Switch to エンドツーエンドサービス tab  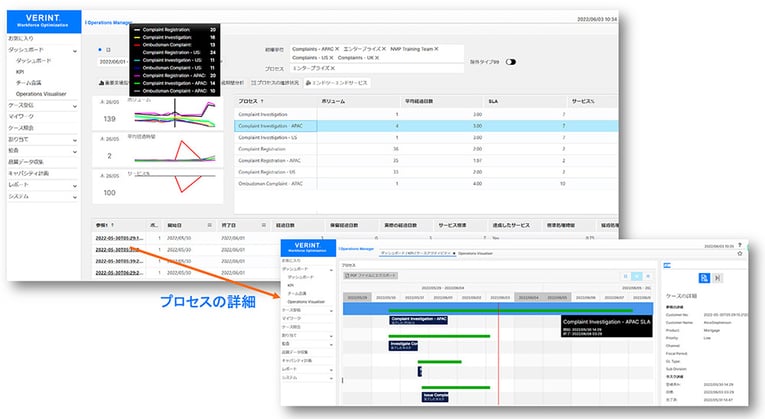337,83
